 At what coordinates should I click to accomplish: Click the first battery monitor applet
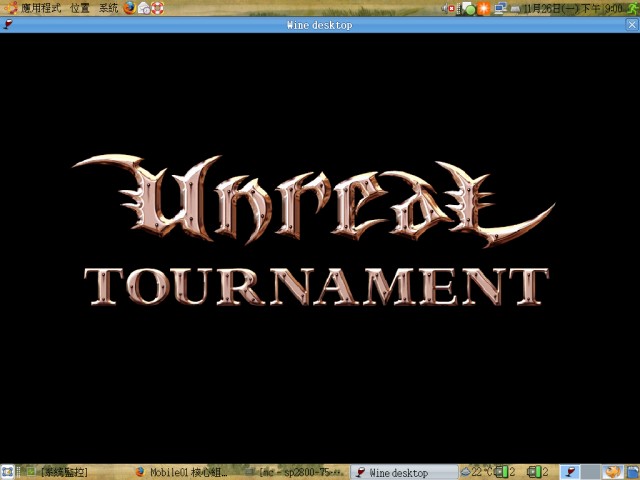504,472
